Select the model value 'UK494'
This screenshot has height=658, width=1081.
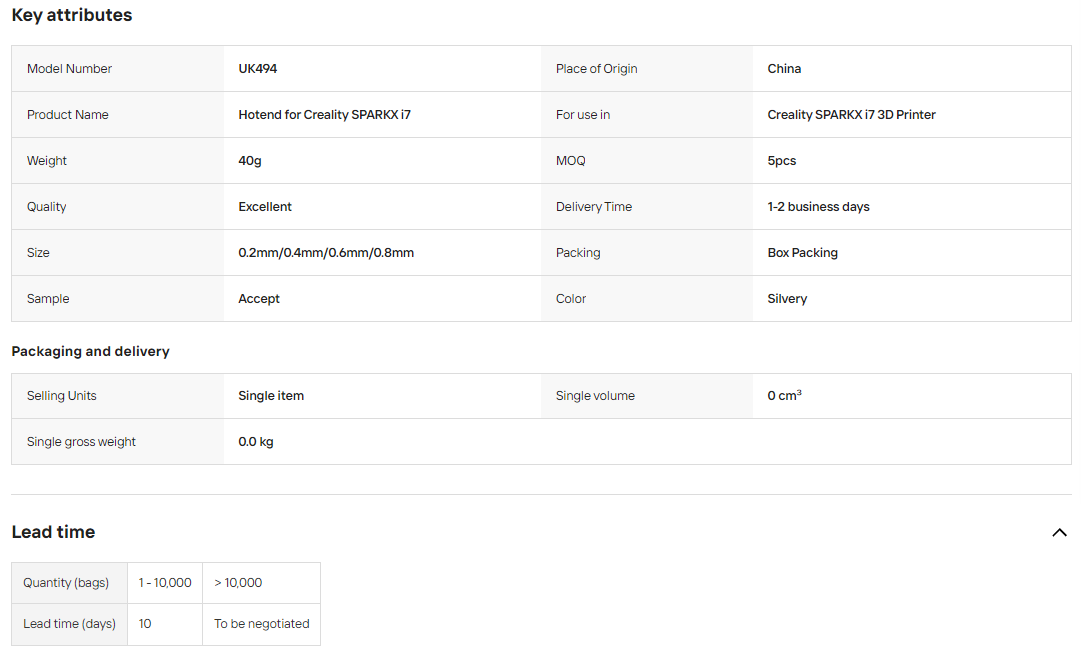tap(258, 68)
